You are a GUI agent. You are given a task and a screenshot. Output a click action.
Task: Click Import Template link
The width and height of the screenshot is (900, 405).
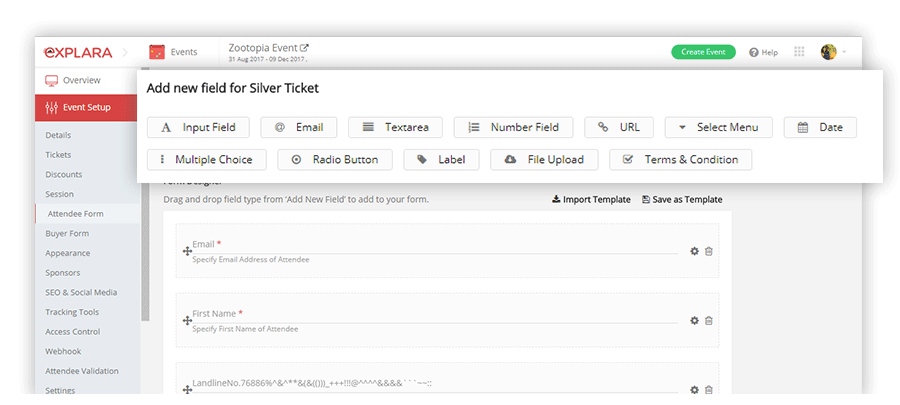click(591, 200)
